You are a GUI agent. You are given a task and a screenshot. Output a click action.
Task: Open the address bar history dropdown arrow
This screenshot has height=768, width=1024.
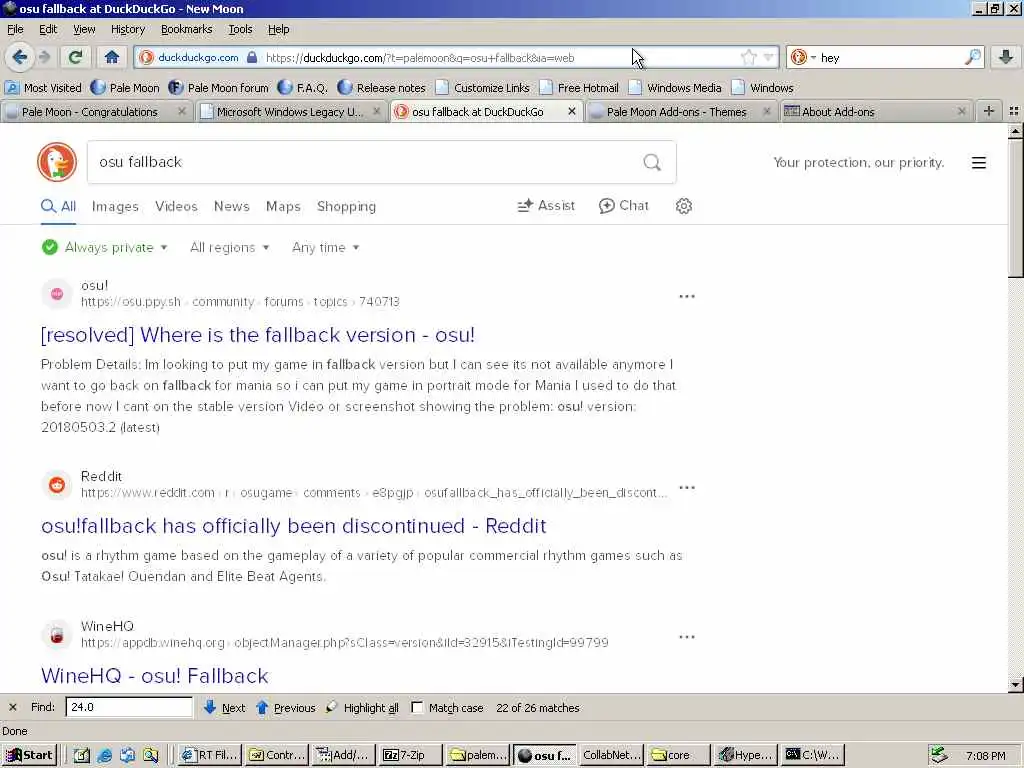768,57
